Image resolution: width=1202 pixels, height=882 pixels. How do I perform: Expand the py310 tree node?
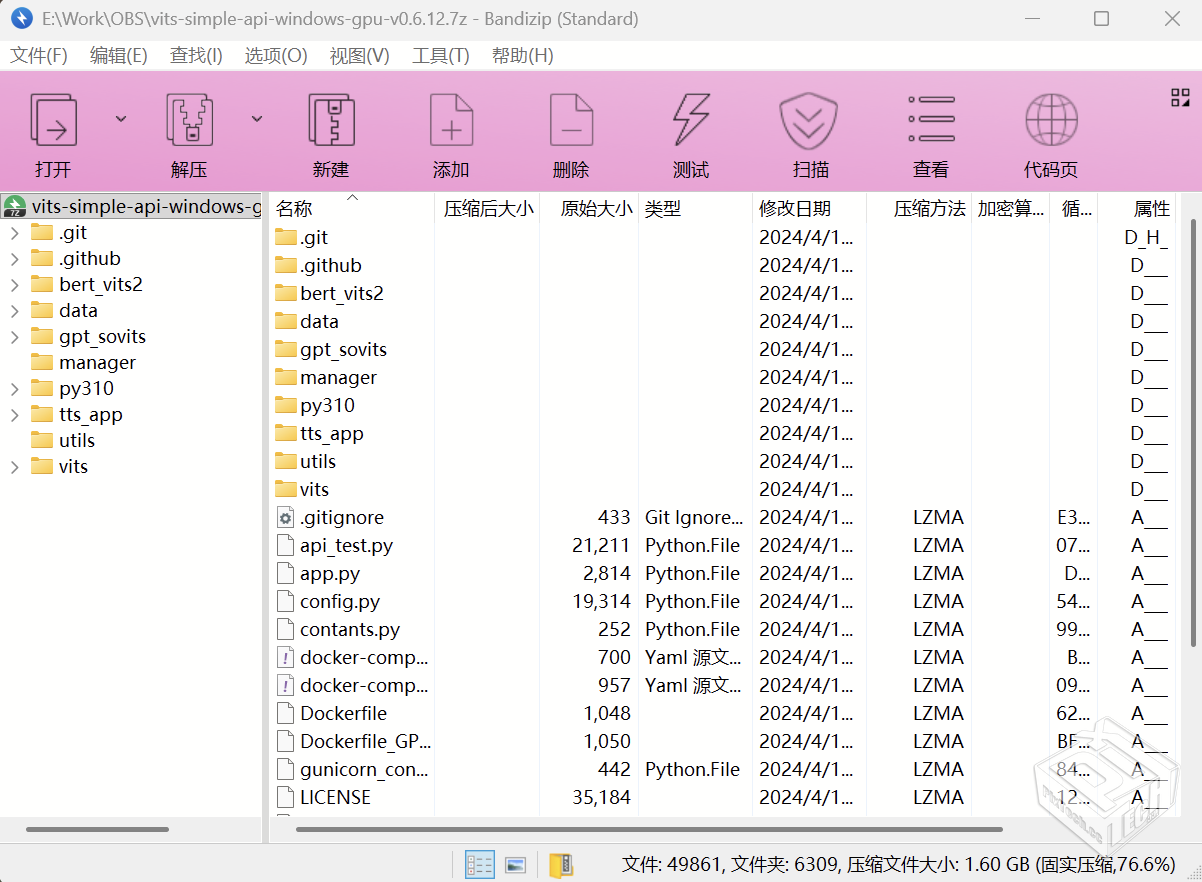point(15,389)
